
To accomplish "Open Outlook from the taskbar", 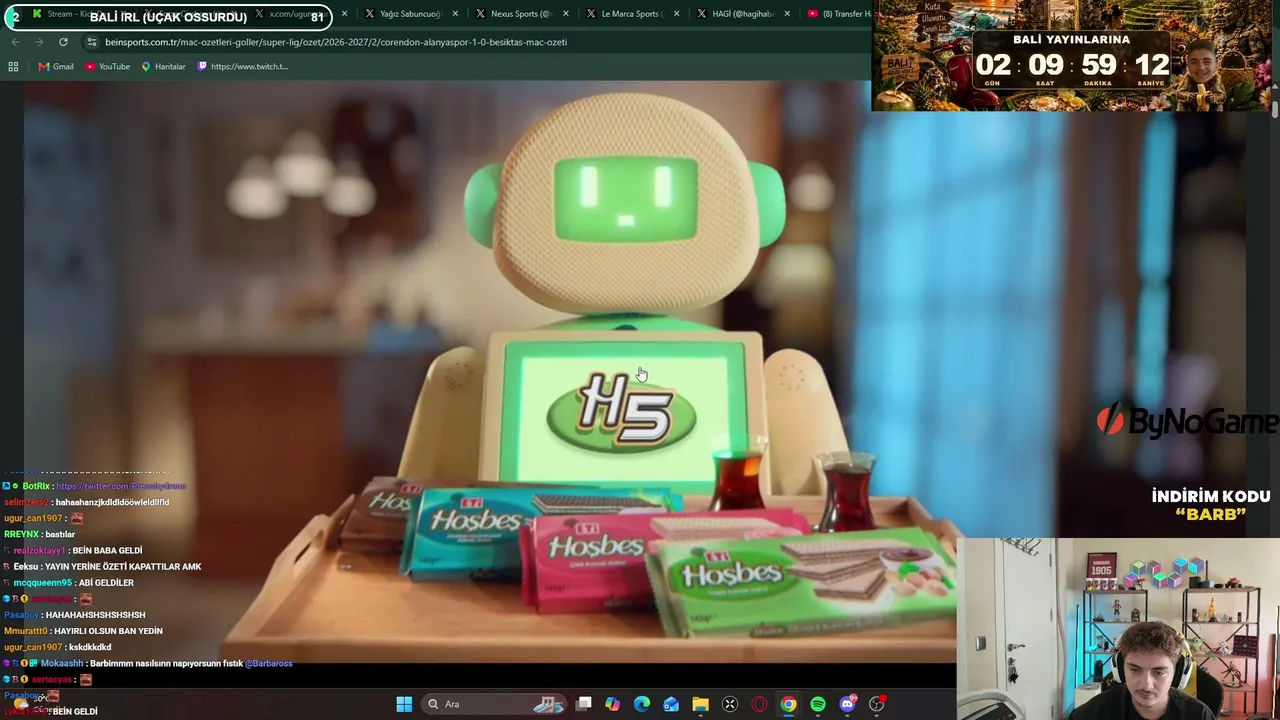I will [x=671, y=704].
